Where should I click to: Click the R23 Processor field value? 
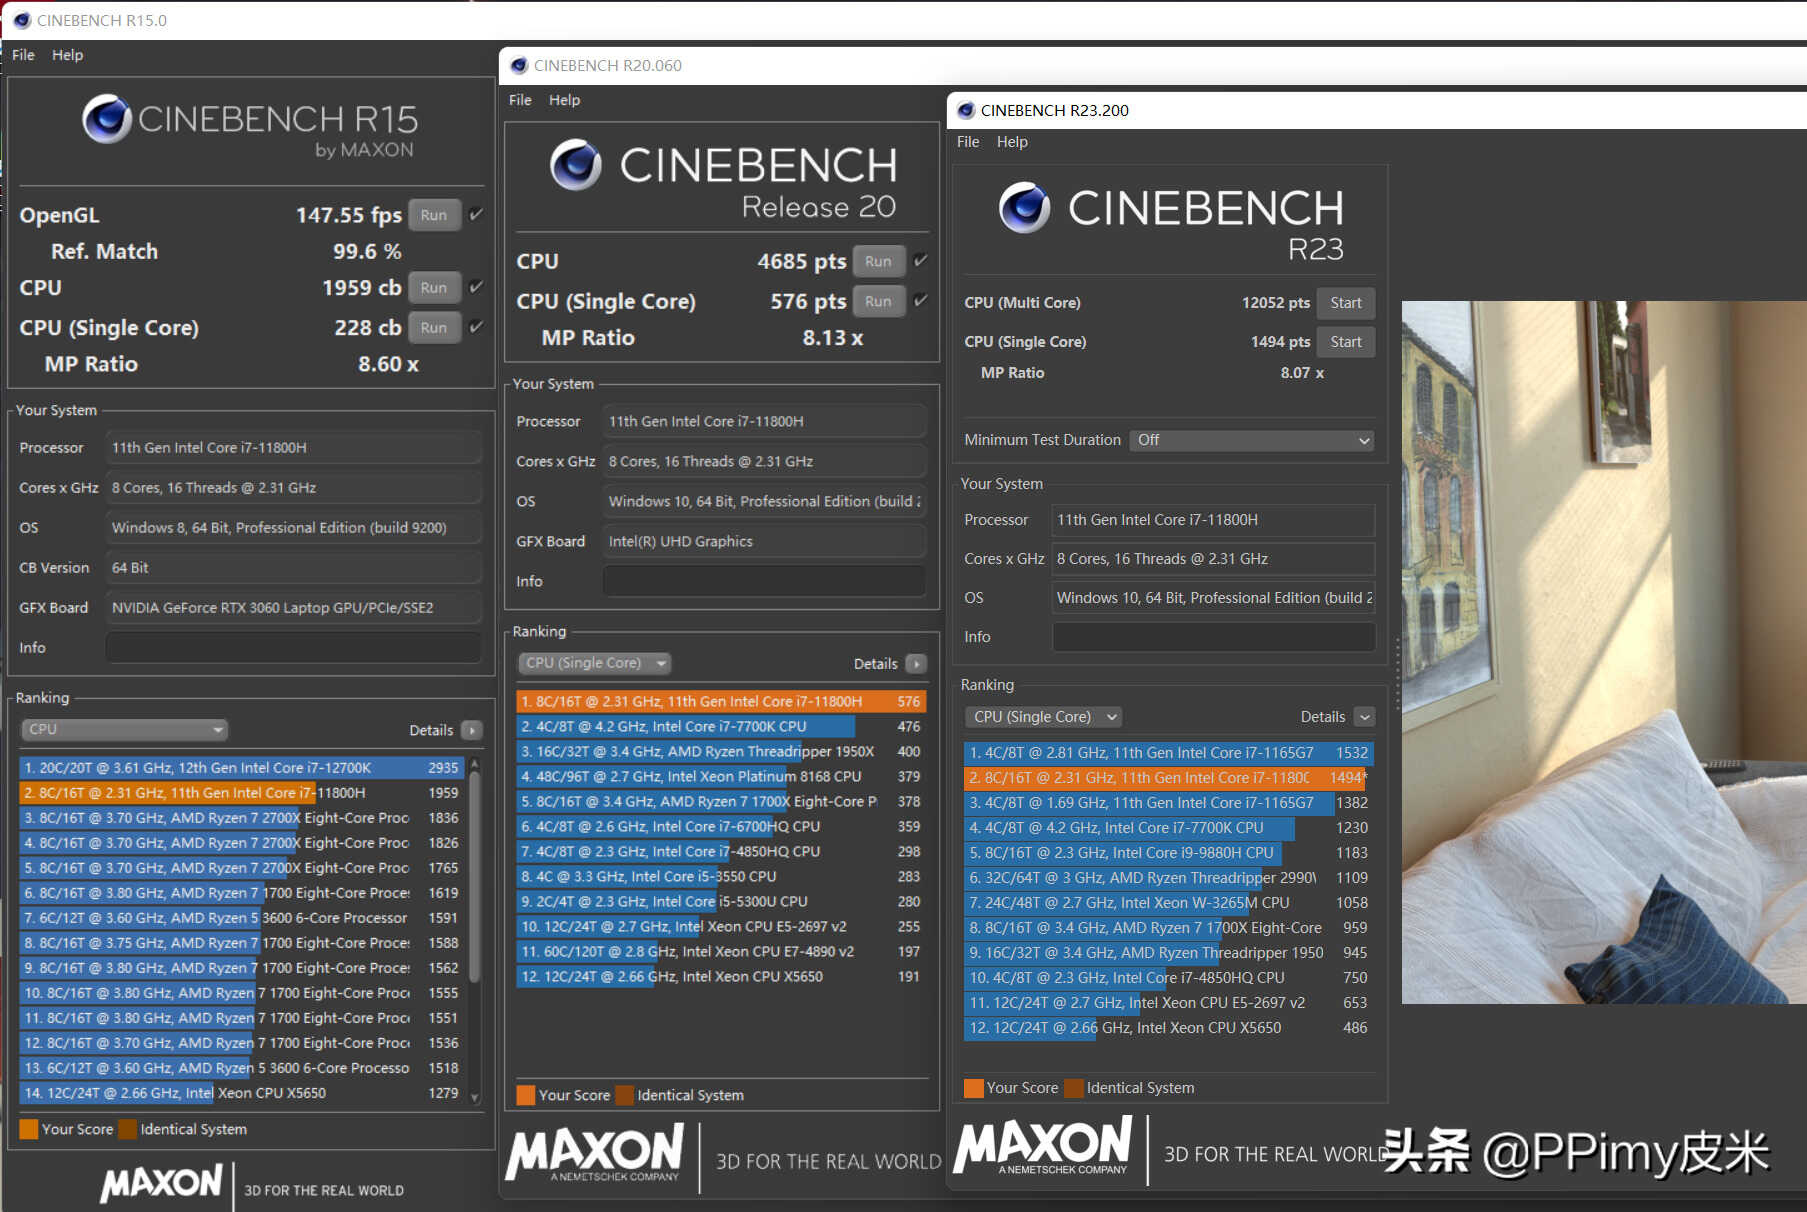click(1214, 520)
